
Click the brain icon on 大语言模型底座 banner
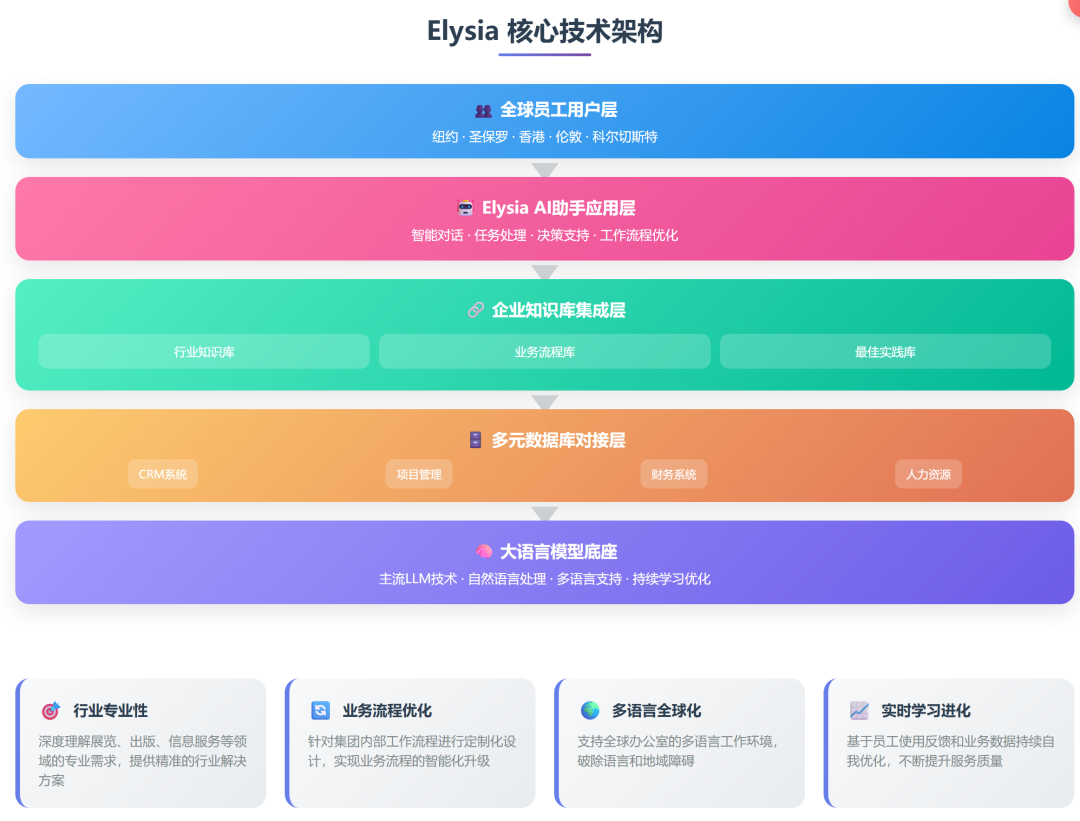tap(485, 551)
